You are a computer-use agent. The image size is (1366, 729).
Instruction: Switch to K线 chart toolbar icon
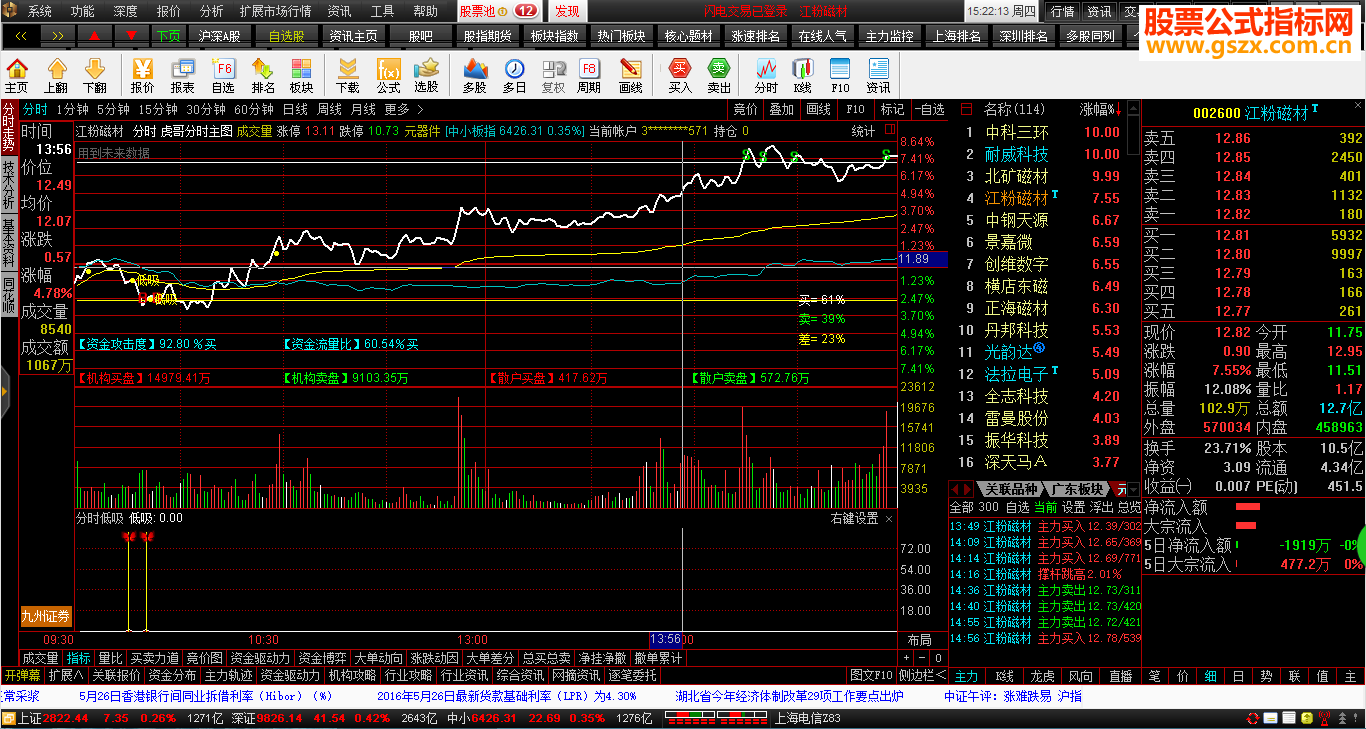(x=802, y=75)
